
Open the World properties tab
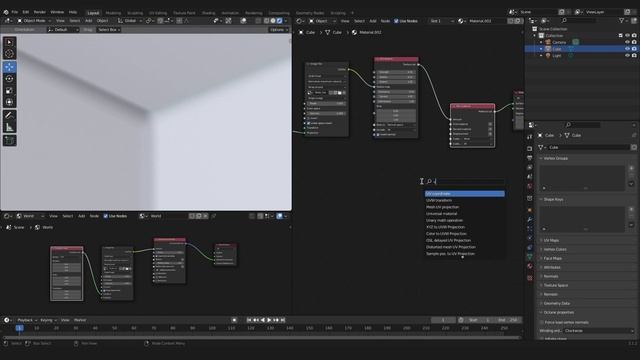click(530, 187)
